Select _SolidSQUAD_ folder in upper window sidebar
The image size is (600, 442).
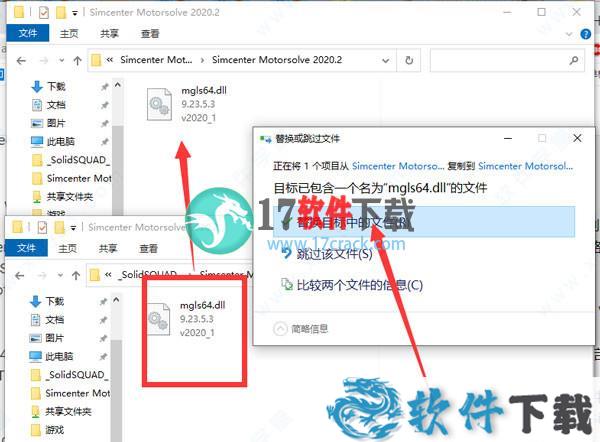tap(71, 160)
